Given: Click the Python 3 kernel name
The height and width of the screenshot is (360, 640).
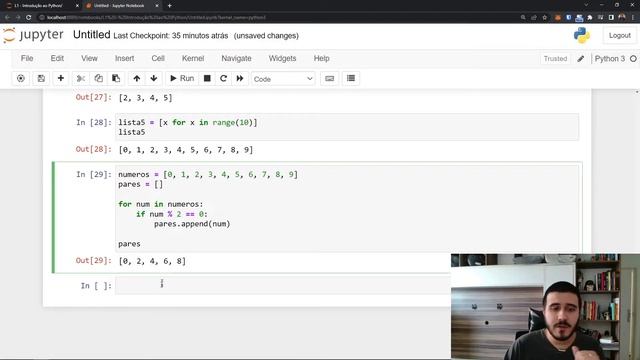Looking at the screenshot, I should tap(609, 59).
